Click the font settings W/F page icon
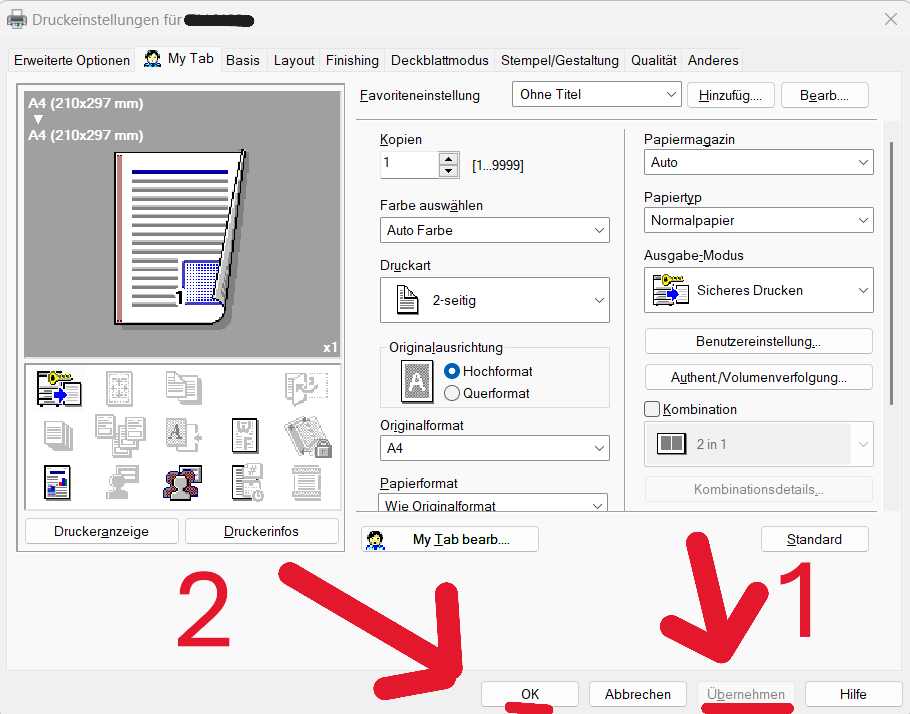 pyautogui.click(x=246, y=435)
